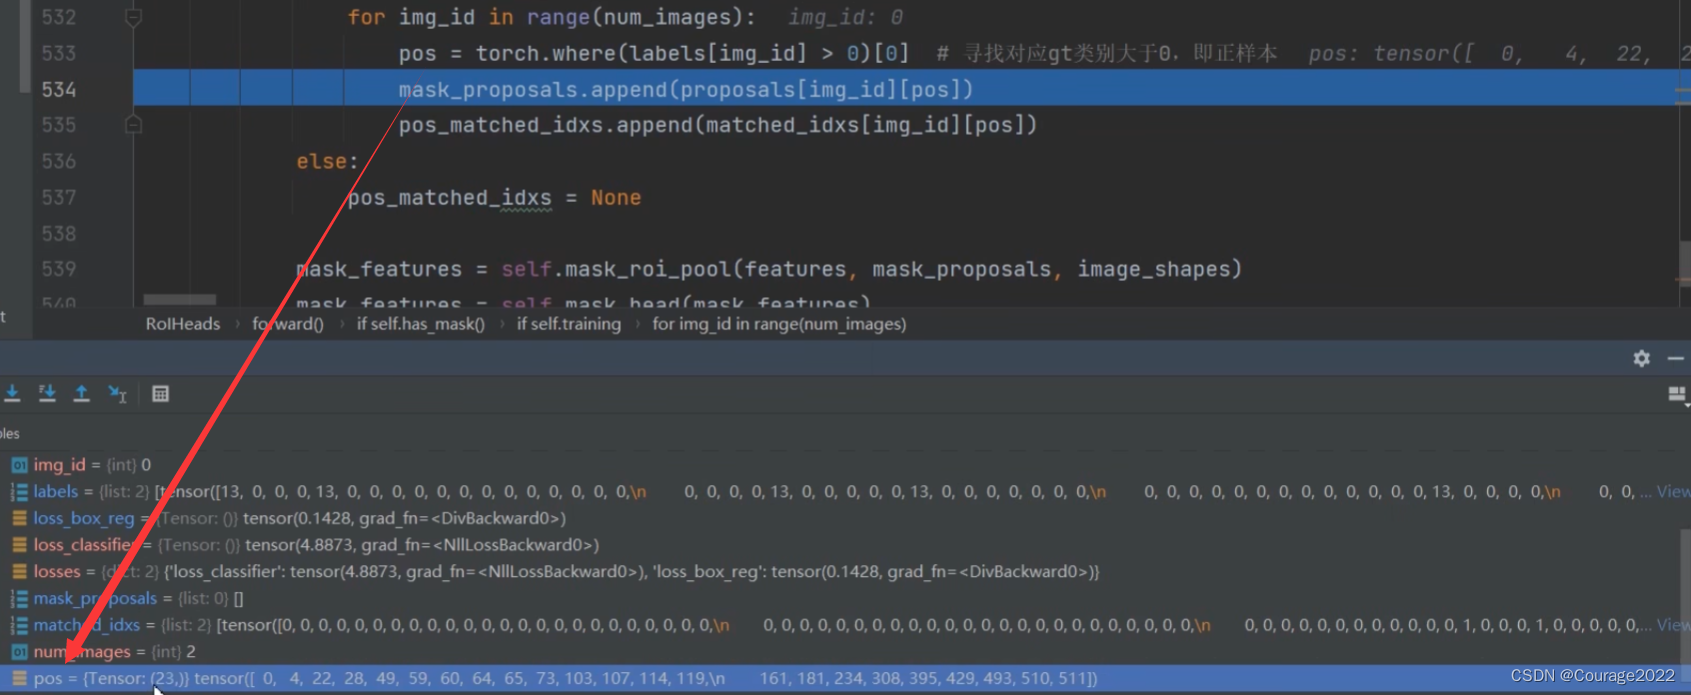
Task: Toggle the fold marker at line 535
Action: pos(133,125)
